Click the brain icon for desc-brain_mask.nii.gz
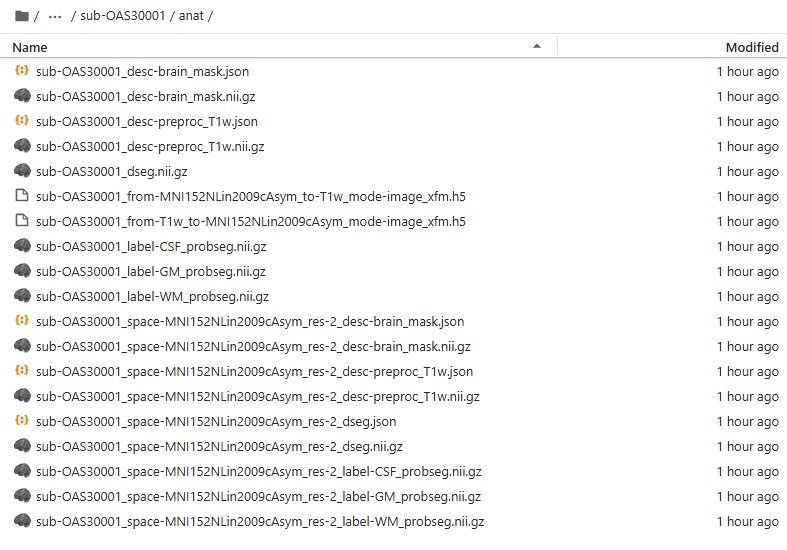 22,97
